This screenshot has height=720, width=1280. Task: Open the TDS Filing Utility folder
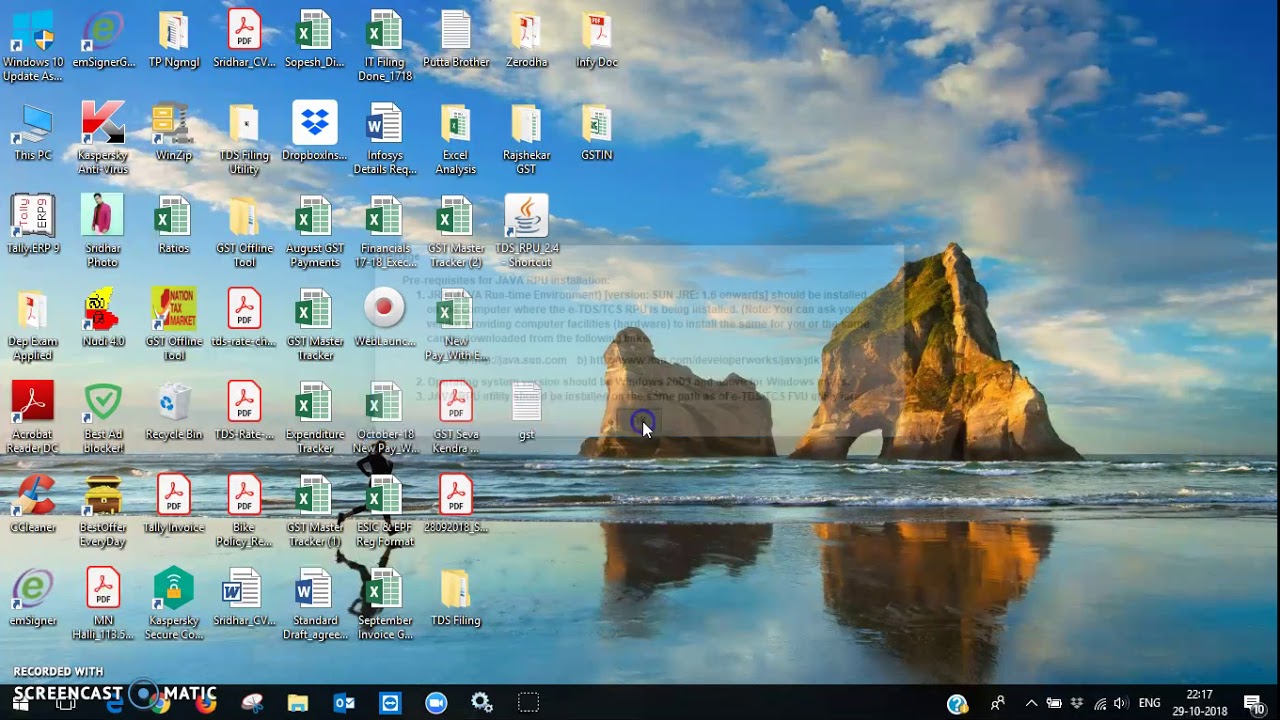pos(244,138)
